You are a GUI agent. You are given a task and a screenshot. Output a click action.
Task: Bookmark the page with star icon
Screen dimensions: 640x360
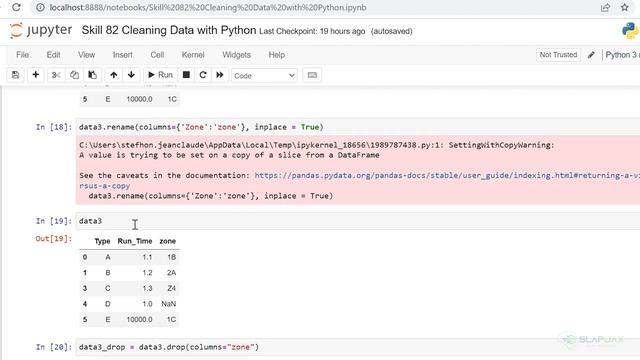pyautogui.click(x=624, y=7)
